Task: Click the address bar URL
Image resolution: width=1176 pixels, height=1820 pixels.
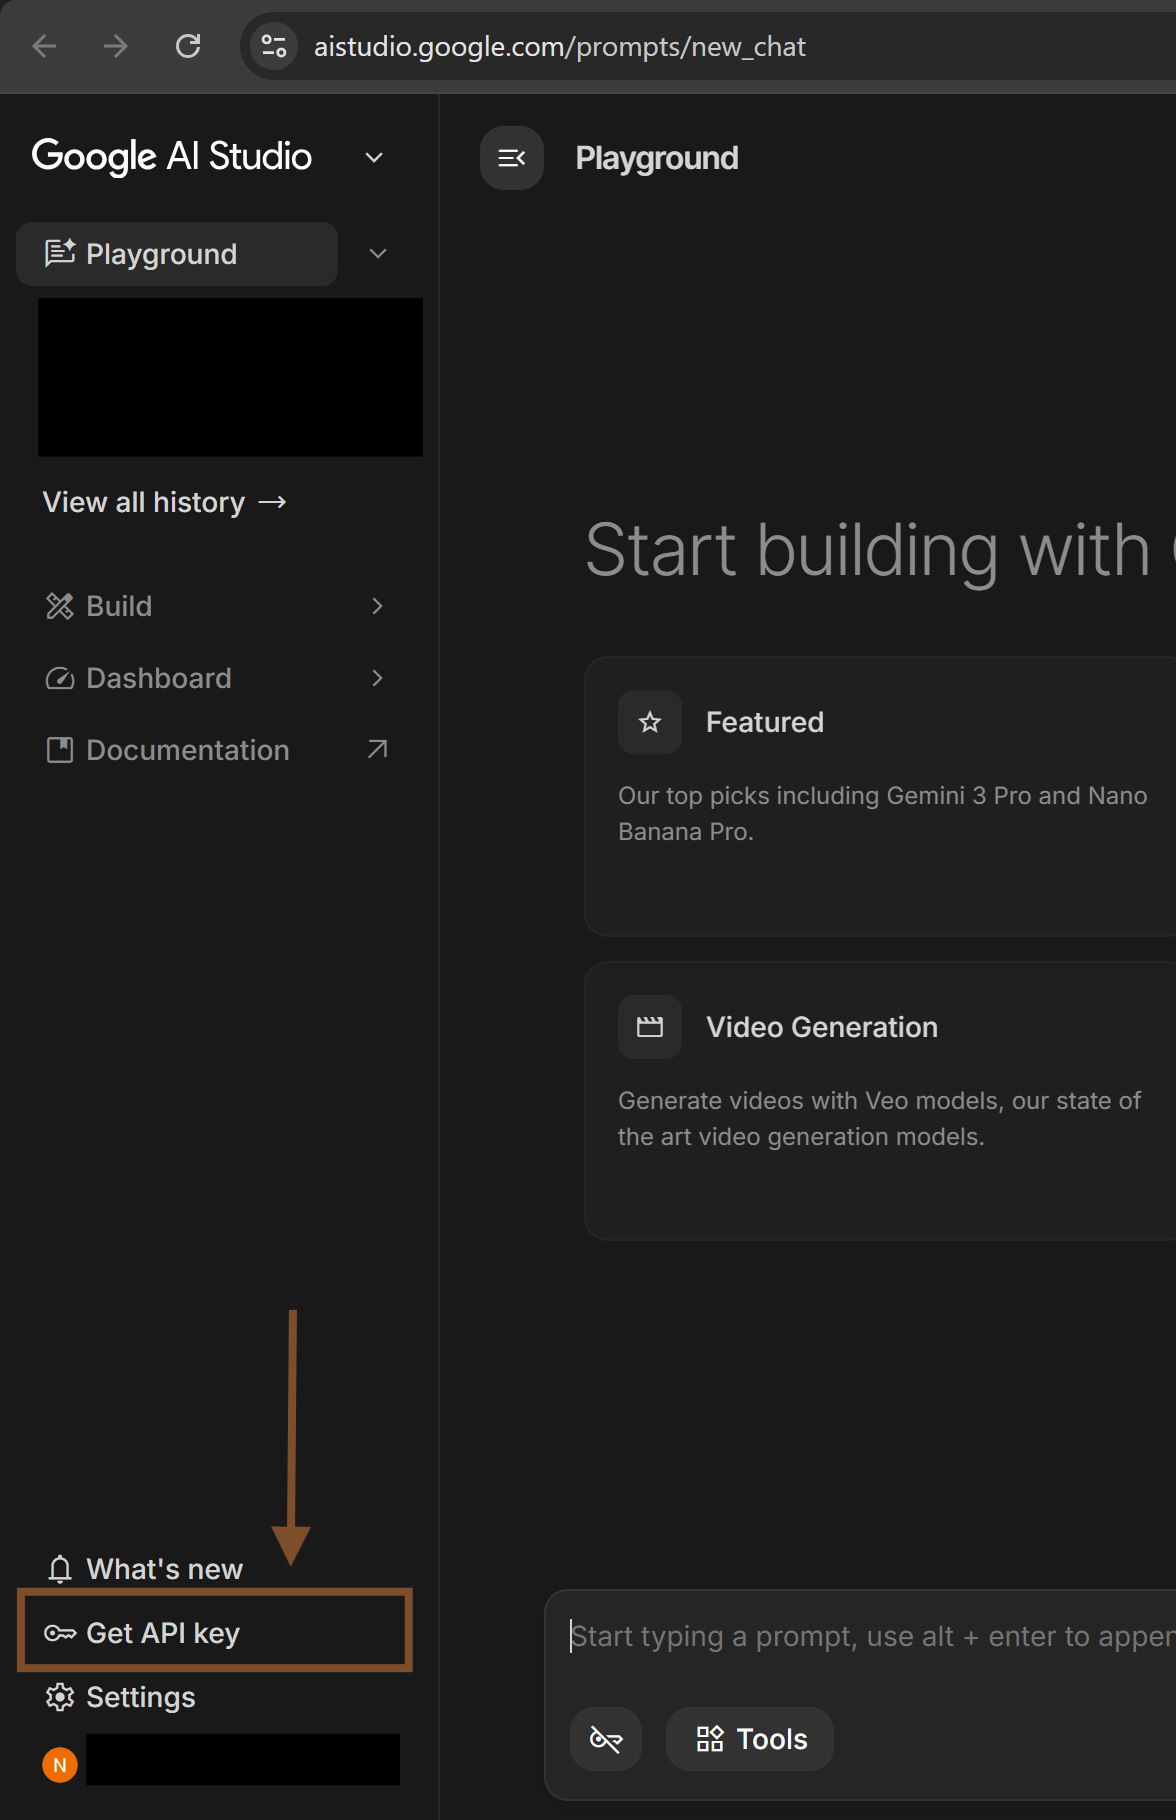Action: click(x=560, y=47)
